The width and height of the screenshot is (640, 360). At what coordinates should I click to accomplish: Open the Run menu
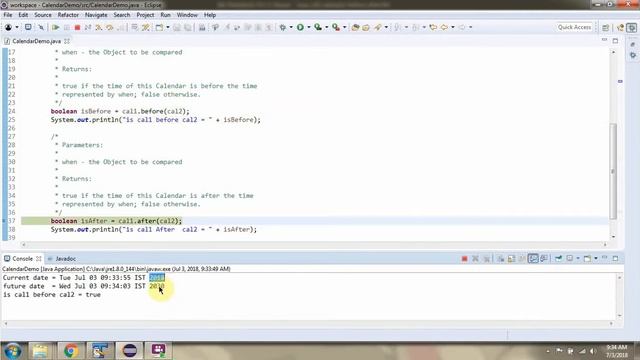165,15
